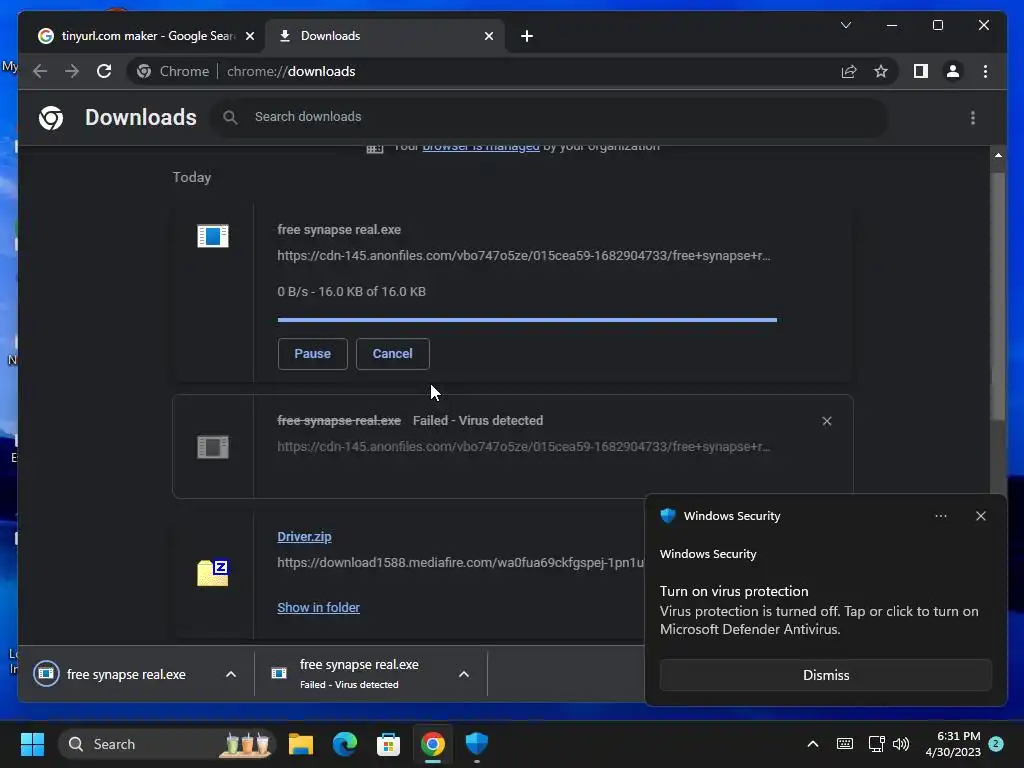The image size is (1024, 768).
Task: Select the Downloads tab
Action: click(385, 36)
